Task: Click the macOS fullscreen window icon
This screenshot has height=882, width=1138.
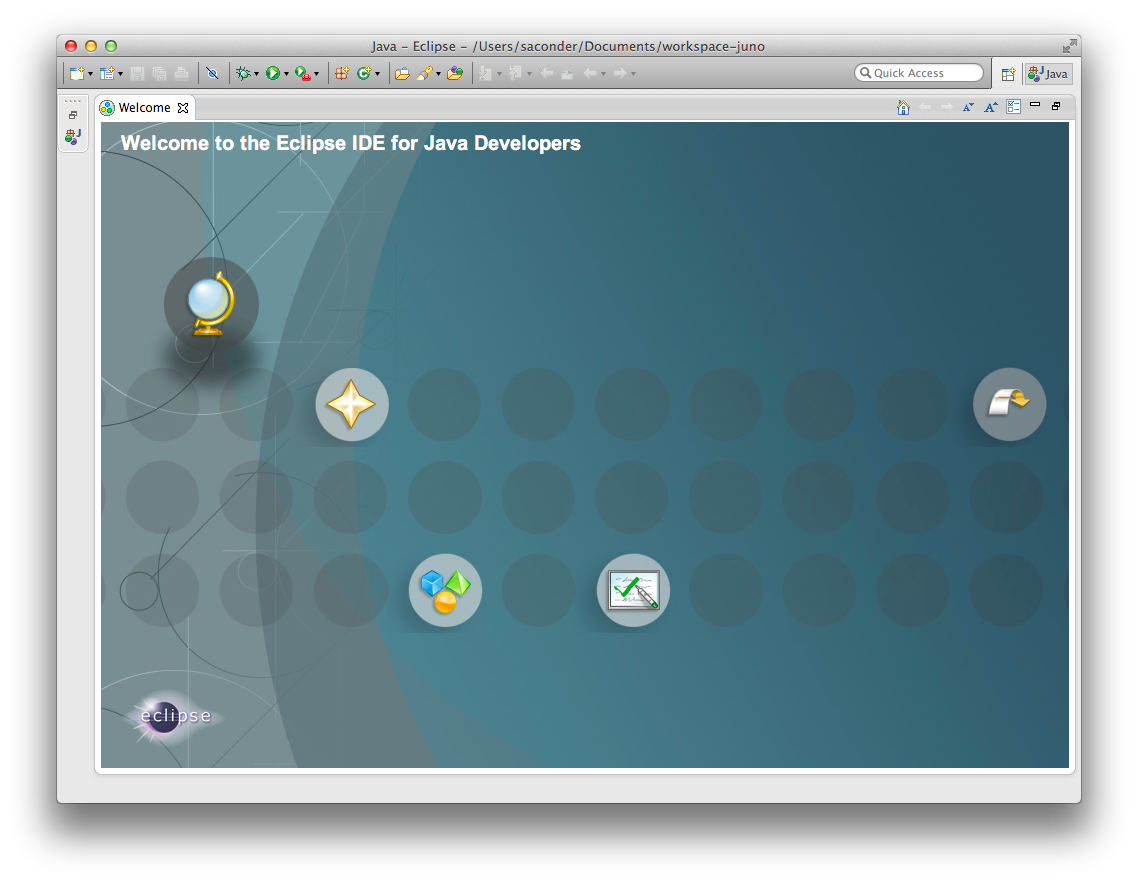Action: [x=1069, y=46]
